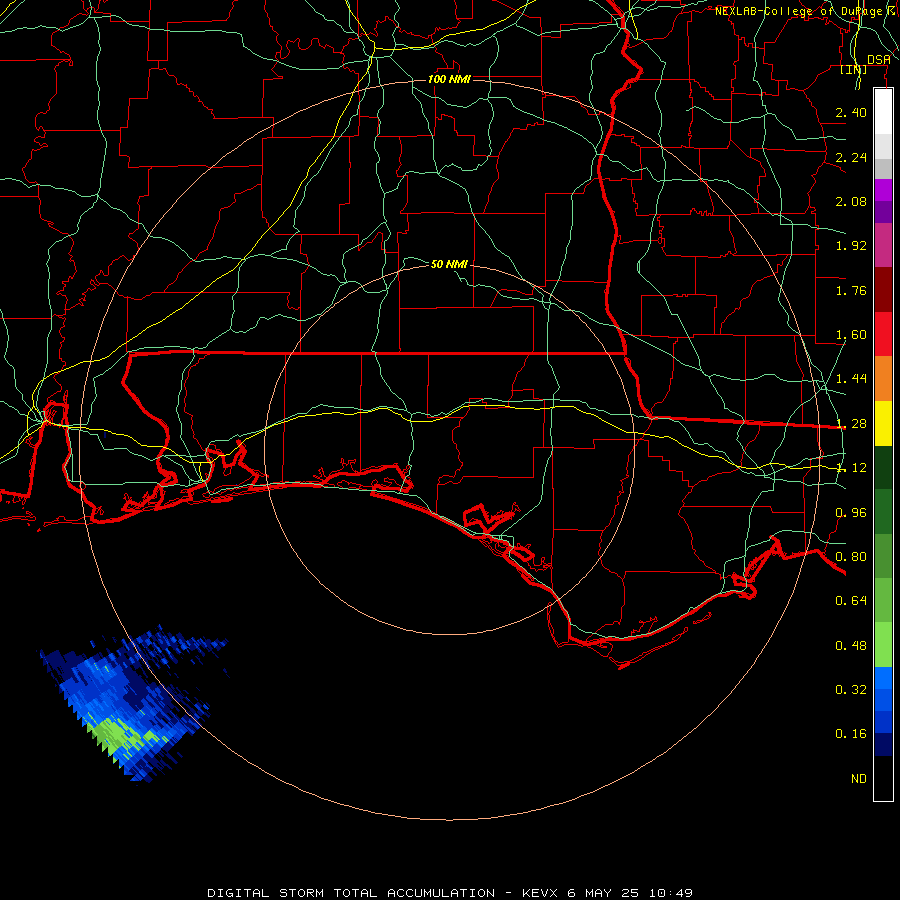Click the 0.16 legend value
This screenshot has width=900, height=900.
[851, 734]
